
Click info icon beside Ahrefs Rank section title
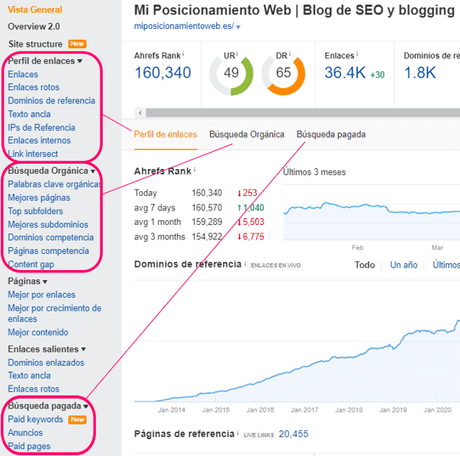195,170
